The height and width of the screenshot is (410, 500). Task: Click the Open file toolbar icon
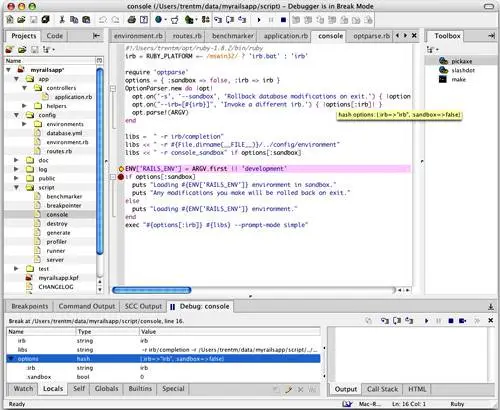21,20
